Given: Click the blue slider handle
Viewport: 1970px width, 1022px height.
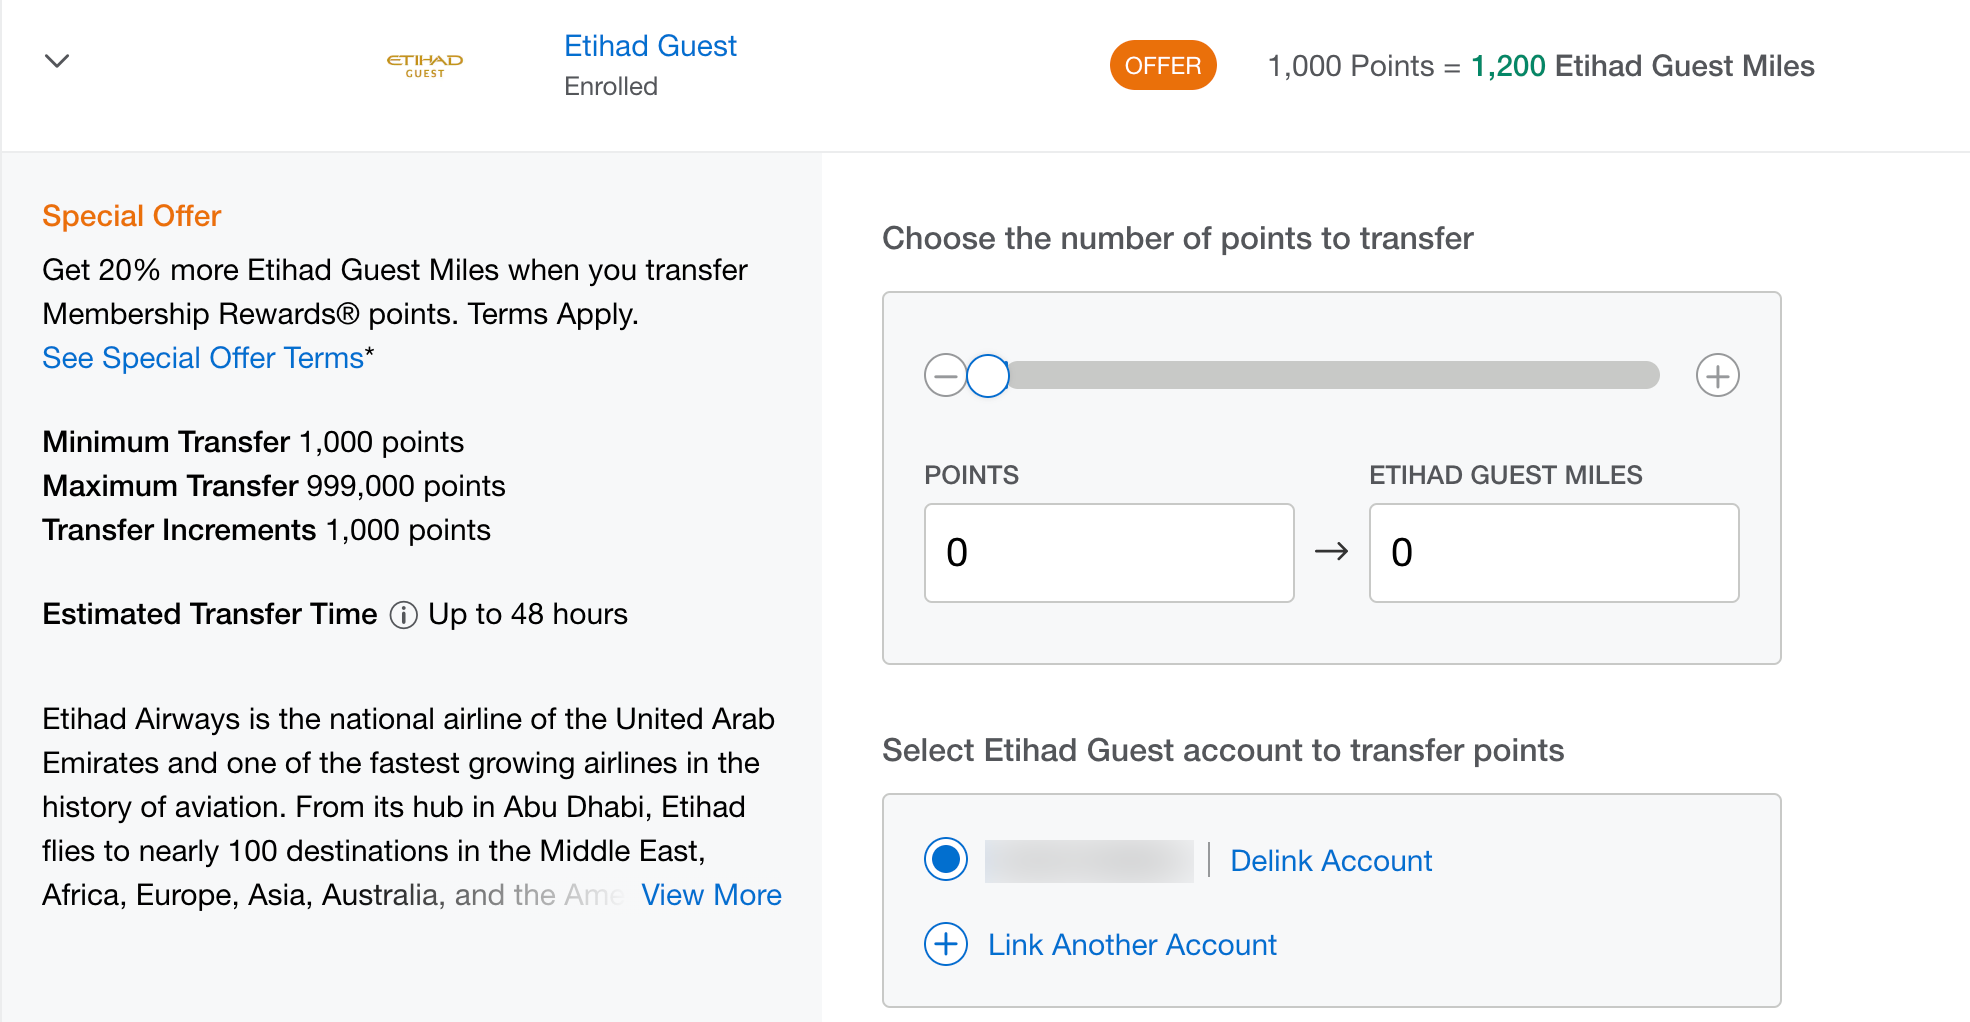Looking at the screenshot, I should (988, 375).
